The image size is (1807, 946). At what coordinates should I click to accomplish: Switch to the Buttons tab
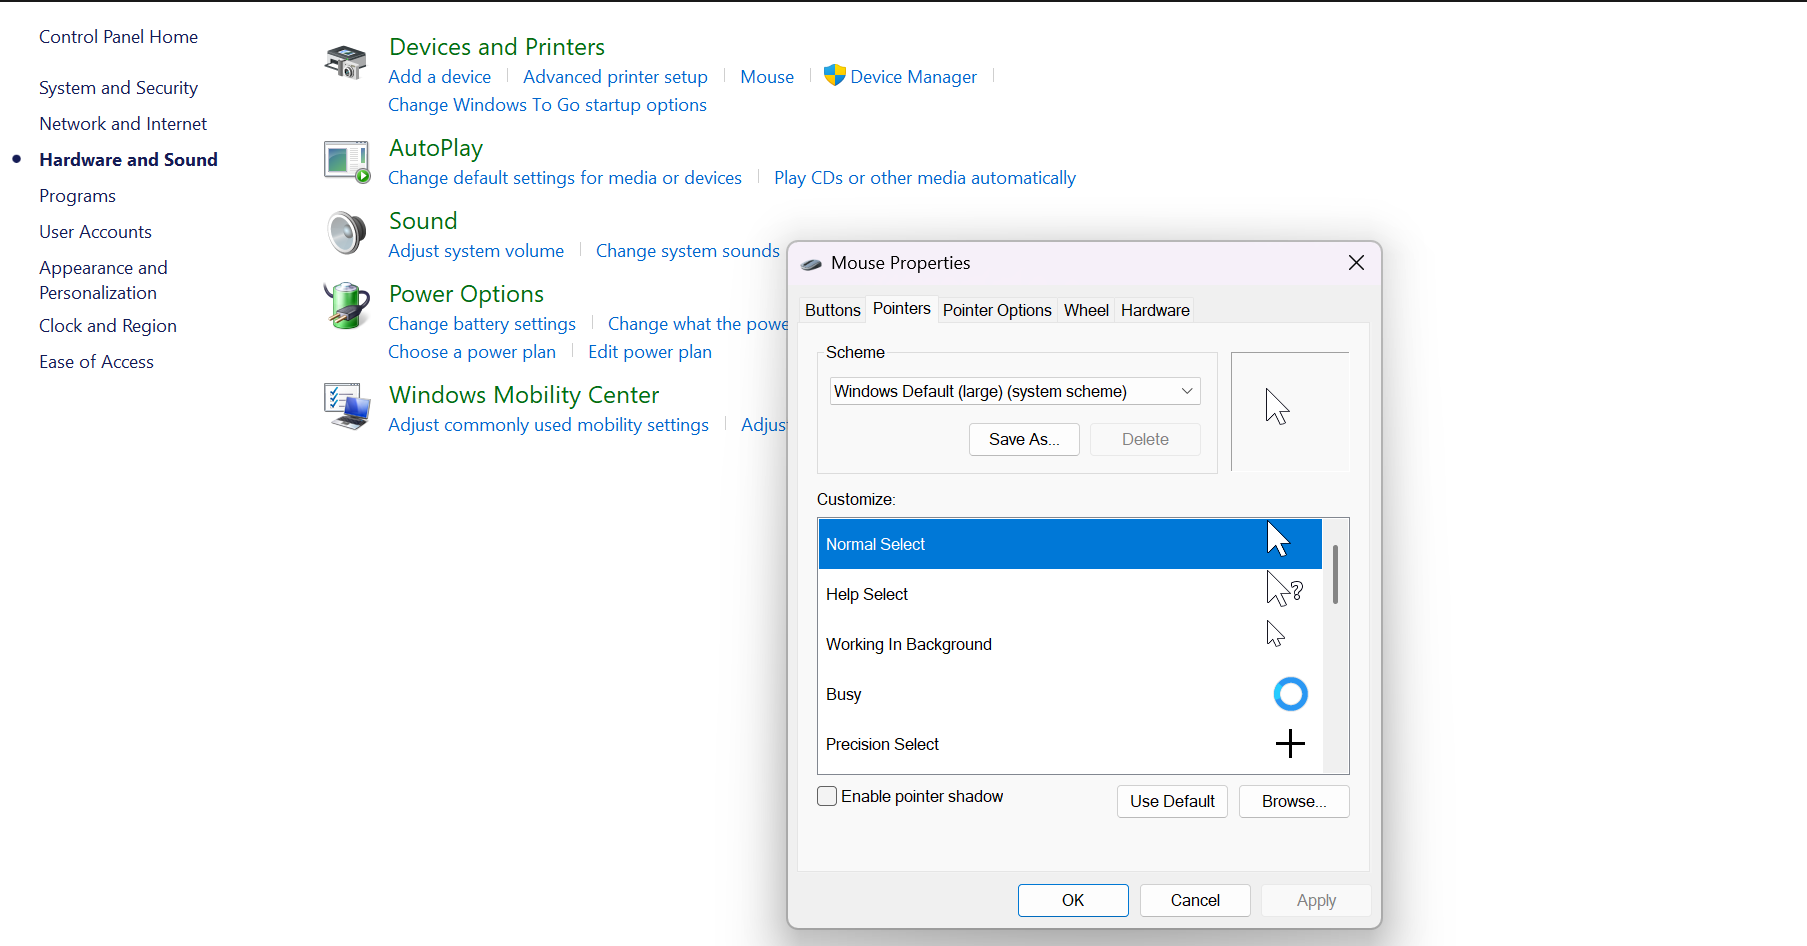[832, 310]
